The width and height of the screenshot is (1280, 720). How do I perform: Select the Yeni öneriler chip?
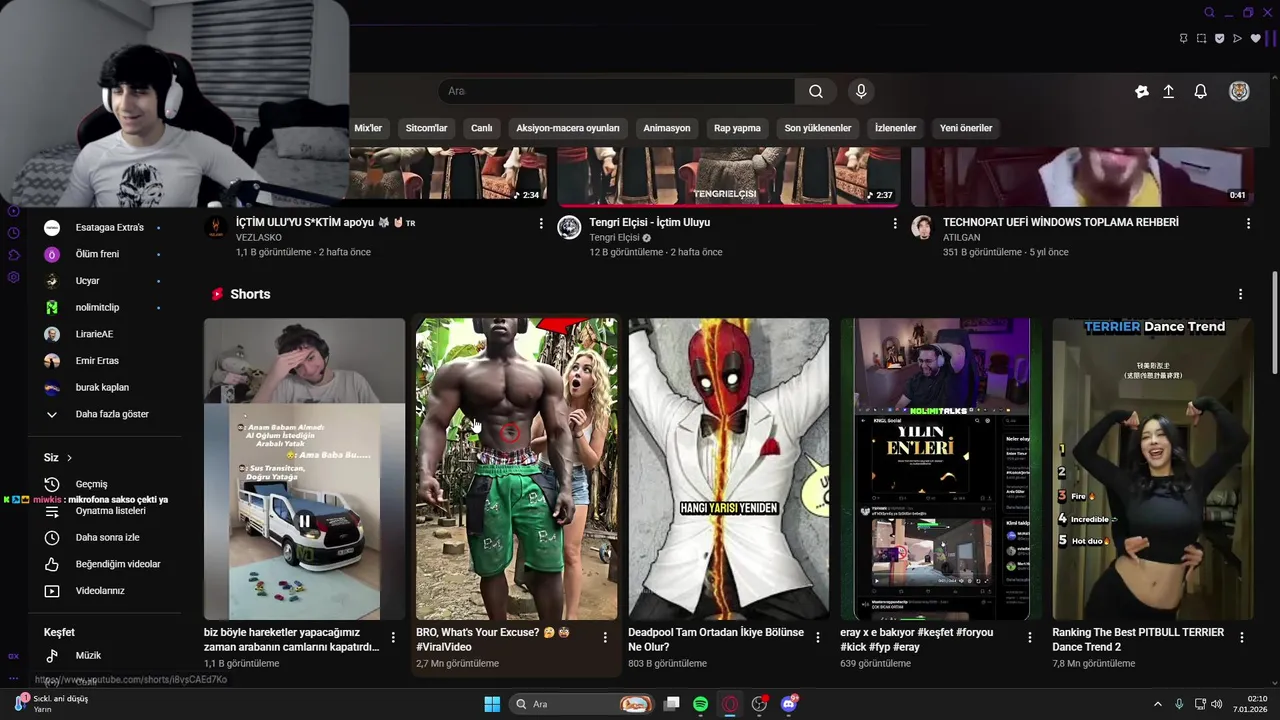(x=966, y=128)
